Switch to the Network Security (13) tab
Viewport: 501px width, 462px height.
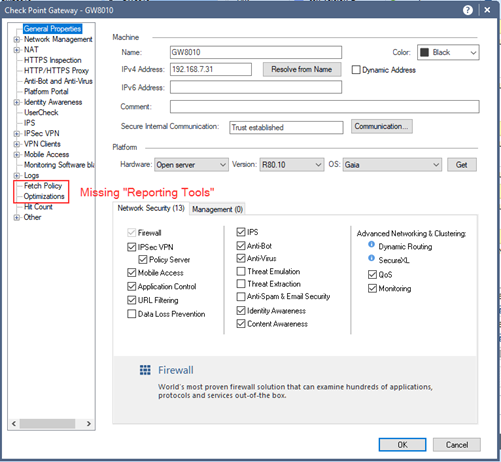151,208
